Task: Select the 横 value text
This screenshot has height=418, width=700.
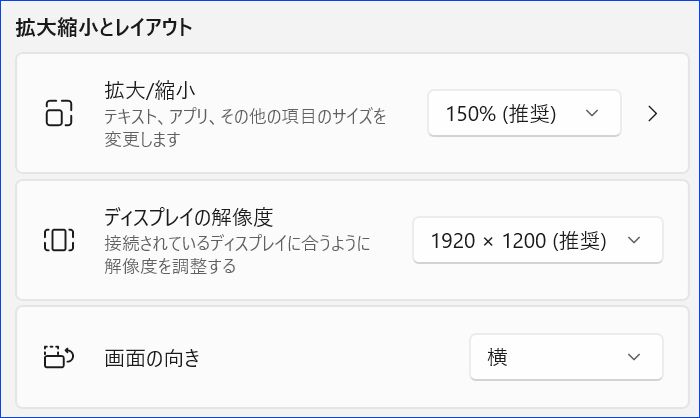Action: (497, 357)
